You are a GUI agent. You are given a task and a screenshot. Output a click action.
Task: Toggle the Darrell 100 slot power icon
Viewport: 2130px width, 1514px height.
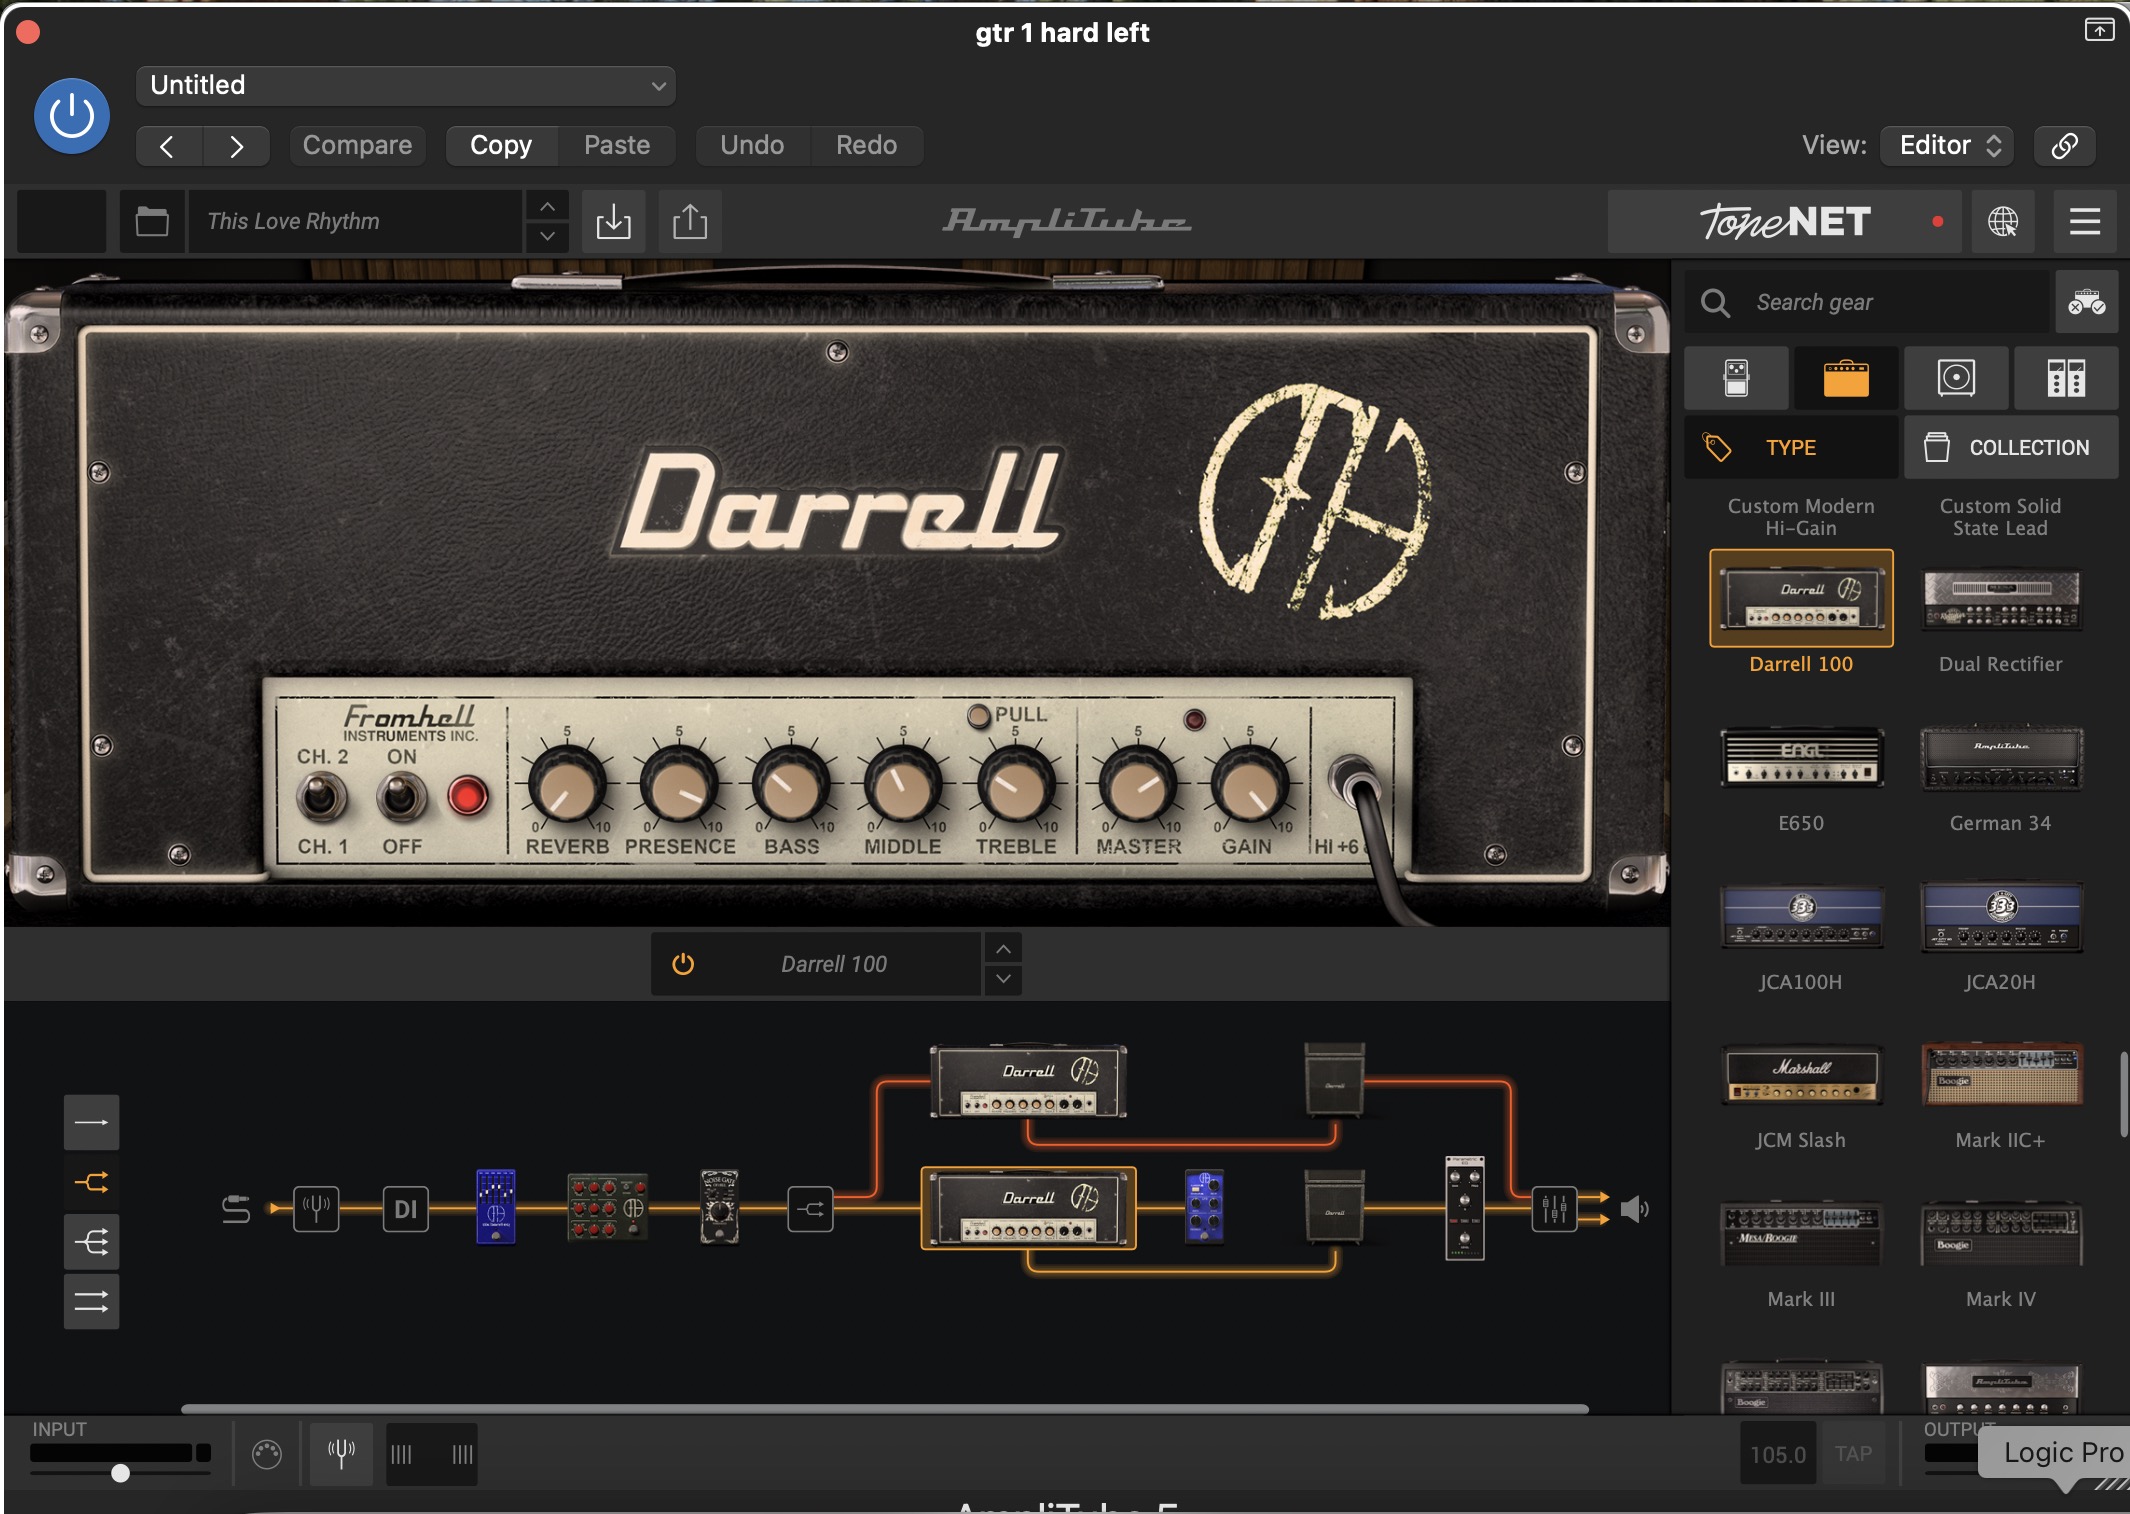(683, 964)
